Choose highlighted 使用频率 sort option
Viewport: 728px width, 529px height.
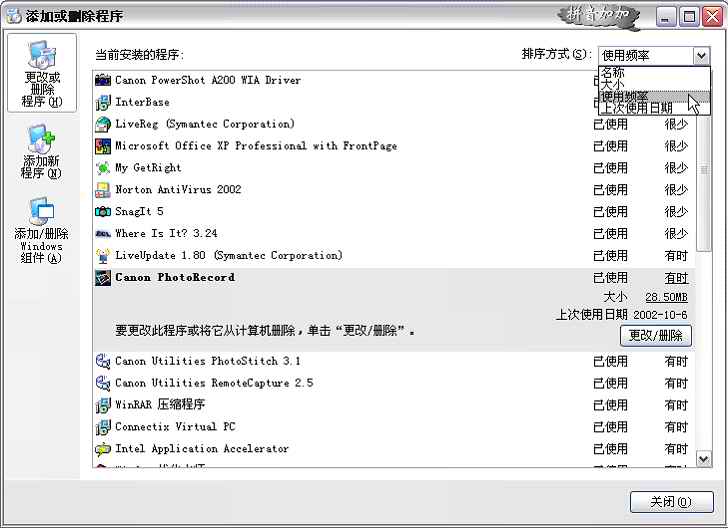(654, 96)
